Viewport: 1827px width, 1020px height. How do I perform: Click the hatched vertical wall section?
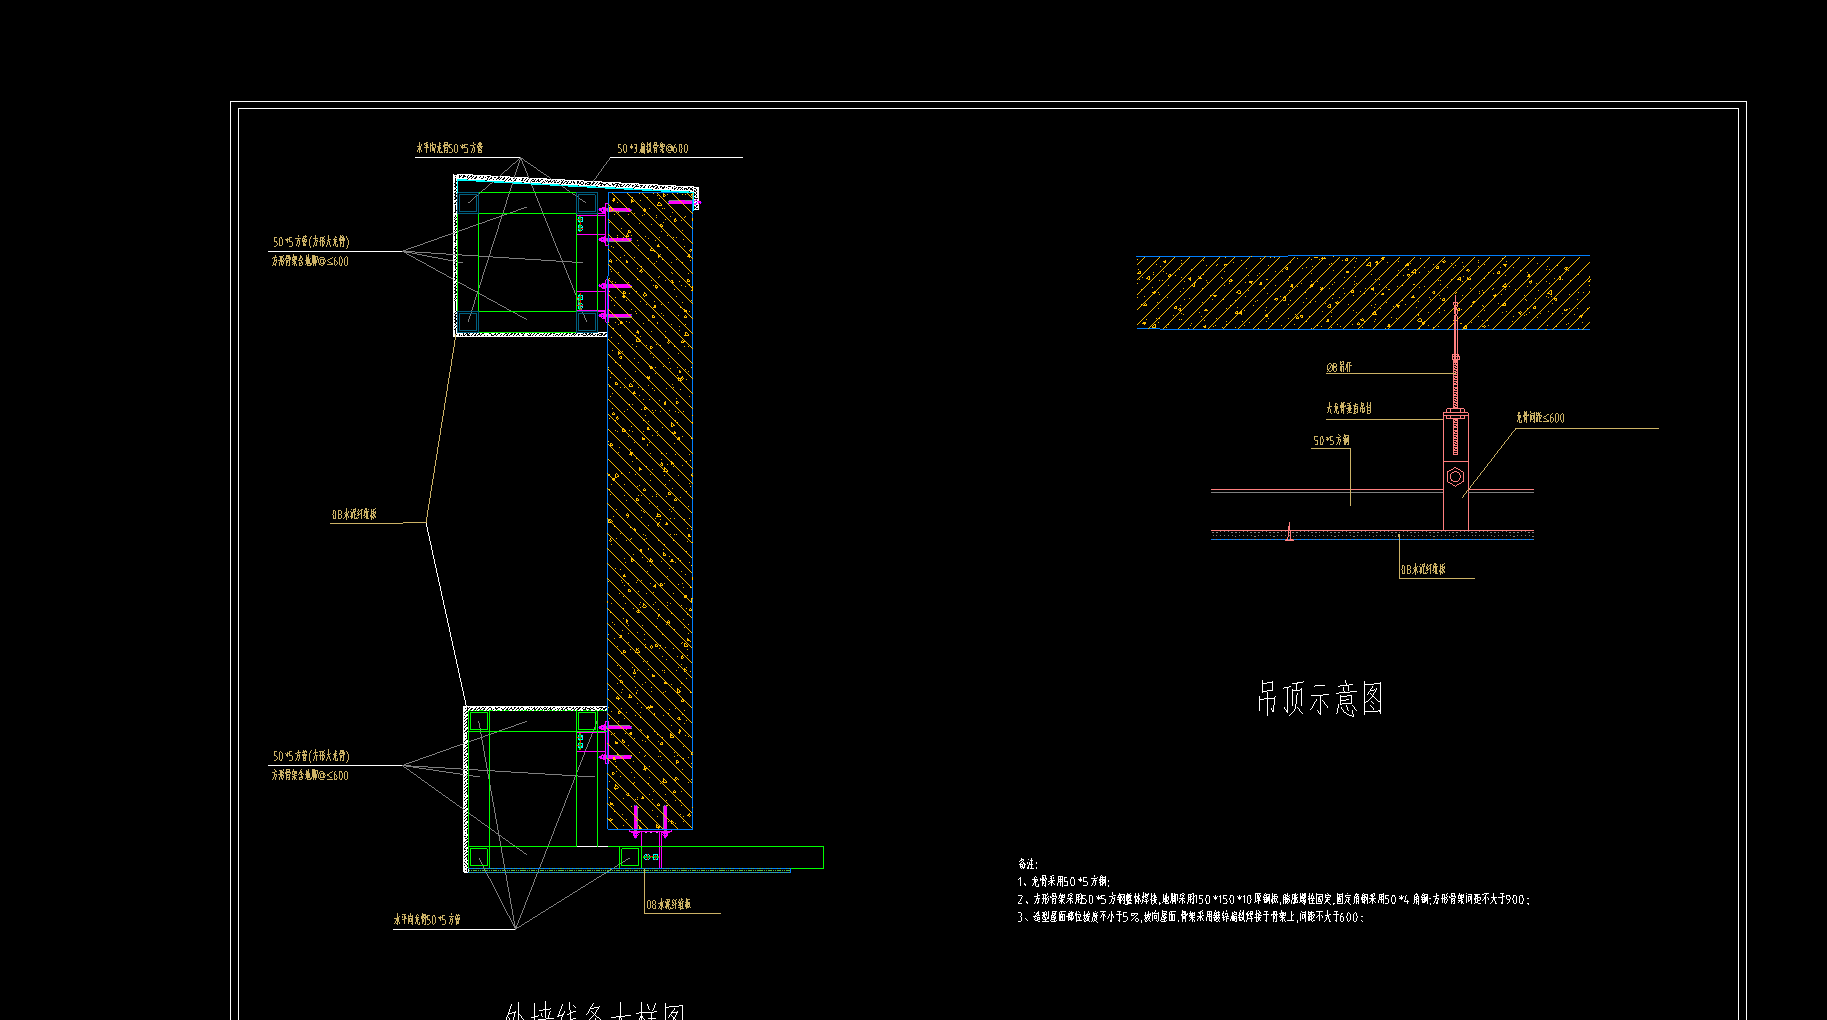click(x=650, y=510)
